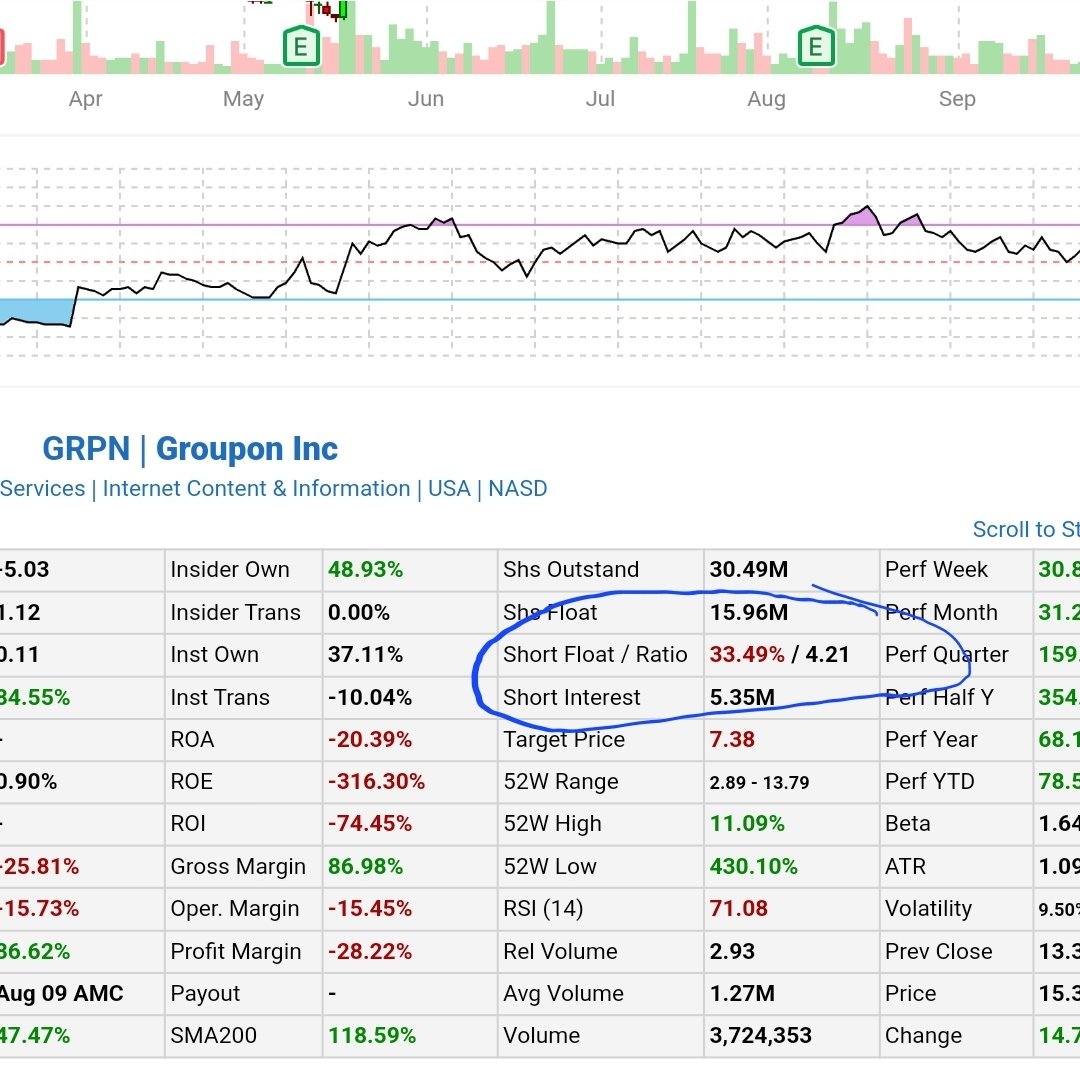The image size is (1080, 1088).
Task: Click the Short Float / Ratio label
Action: click(596, 654)
